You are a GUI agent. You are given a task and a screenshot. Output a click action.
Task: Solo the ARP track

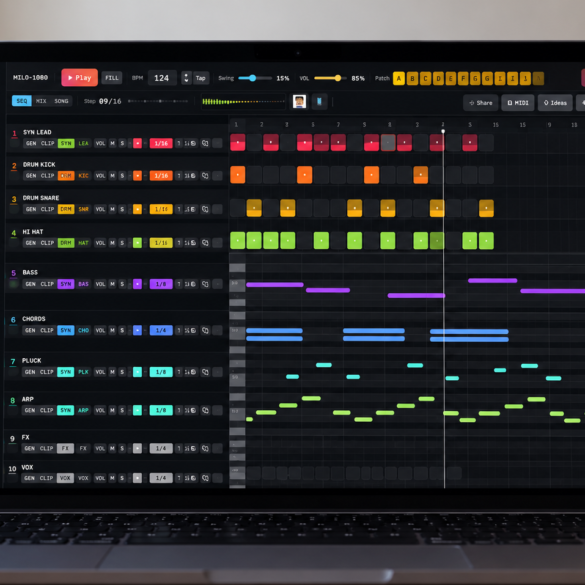[122, 410]
